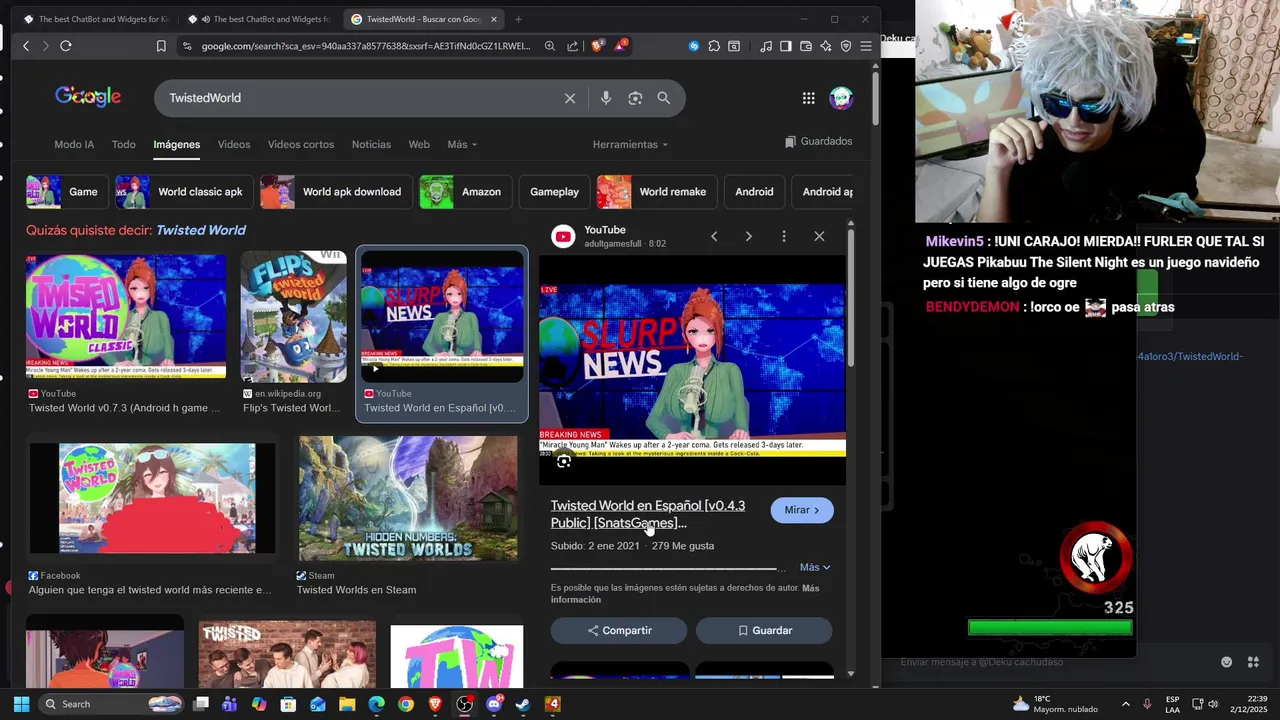The height and width of the screenshot is (720, 1280).
Task: Open Google Chrome from the taskbar
Action: [x=405, y=704]
